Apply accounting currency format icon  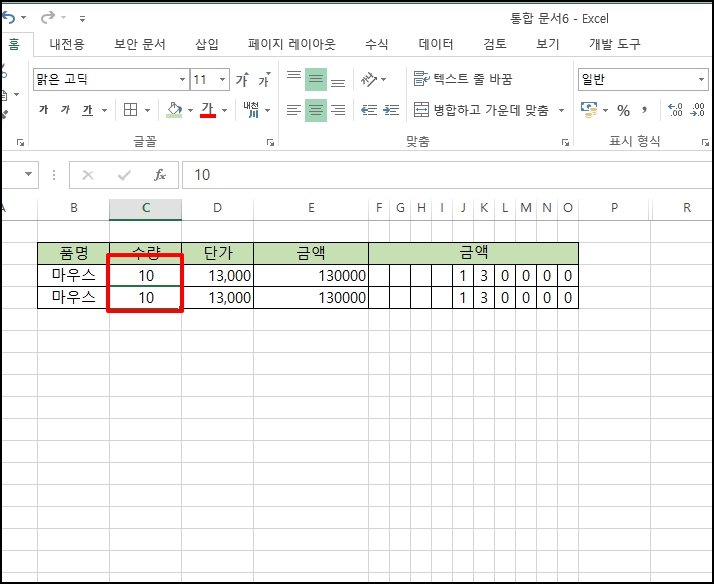(589, 110)
